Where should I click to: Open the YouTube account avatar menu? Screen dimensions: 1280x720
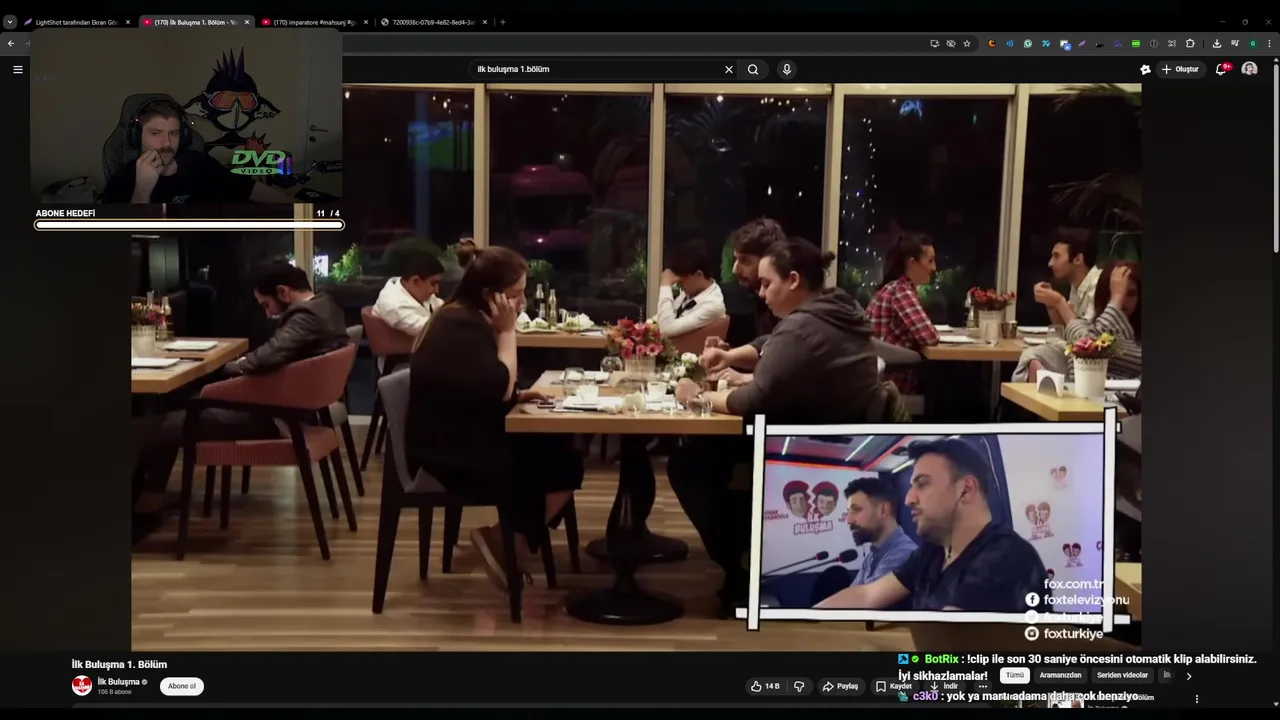pyautogui.click(x=1249, y=69)
